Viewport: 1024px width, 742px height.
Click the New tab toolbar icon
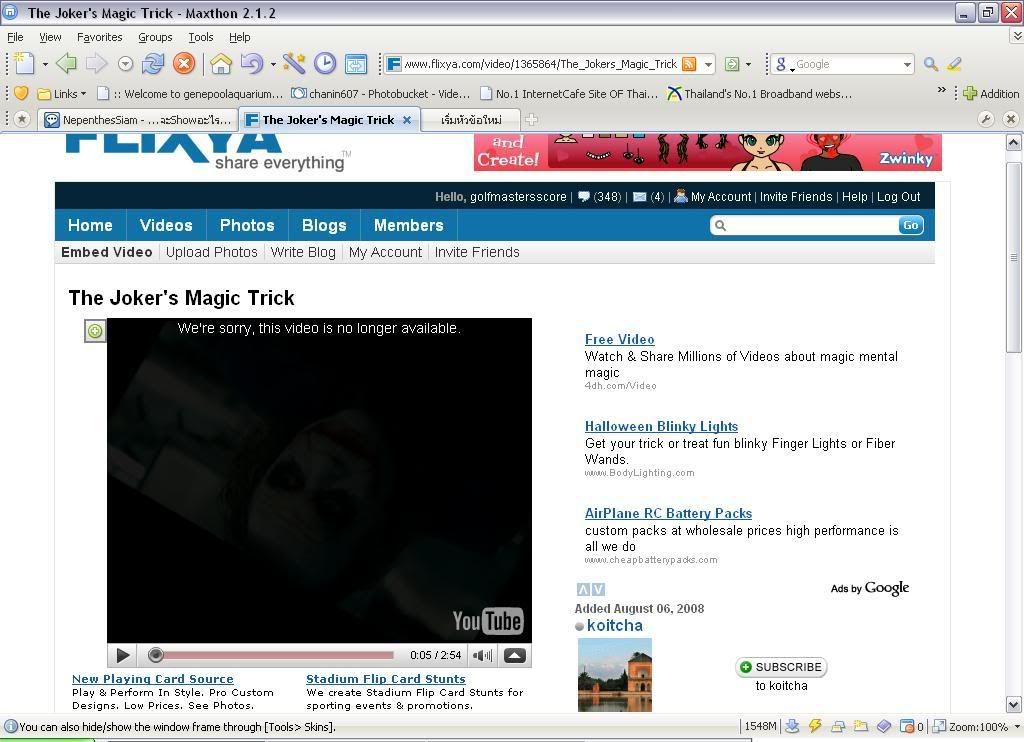click(x=24, y=63)
